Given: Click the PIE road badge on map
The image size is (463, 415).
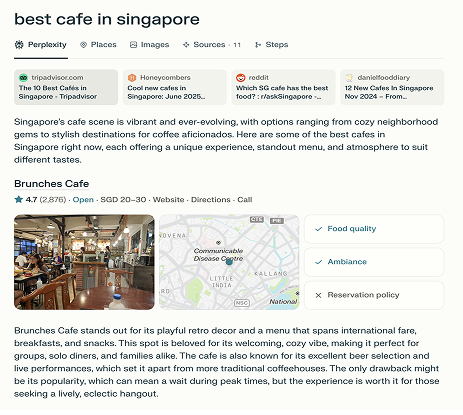Looking at the screenshot, I should tap(277, 220).
